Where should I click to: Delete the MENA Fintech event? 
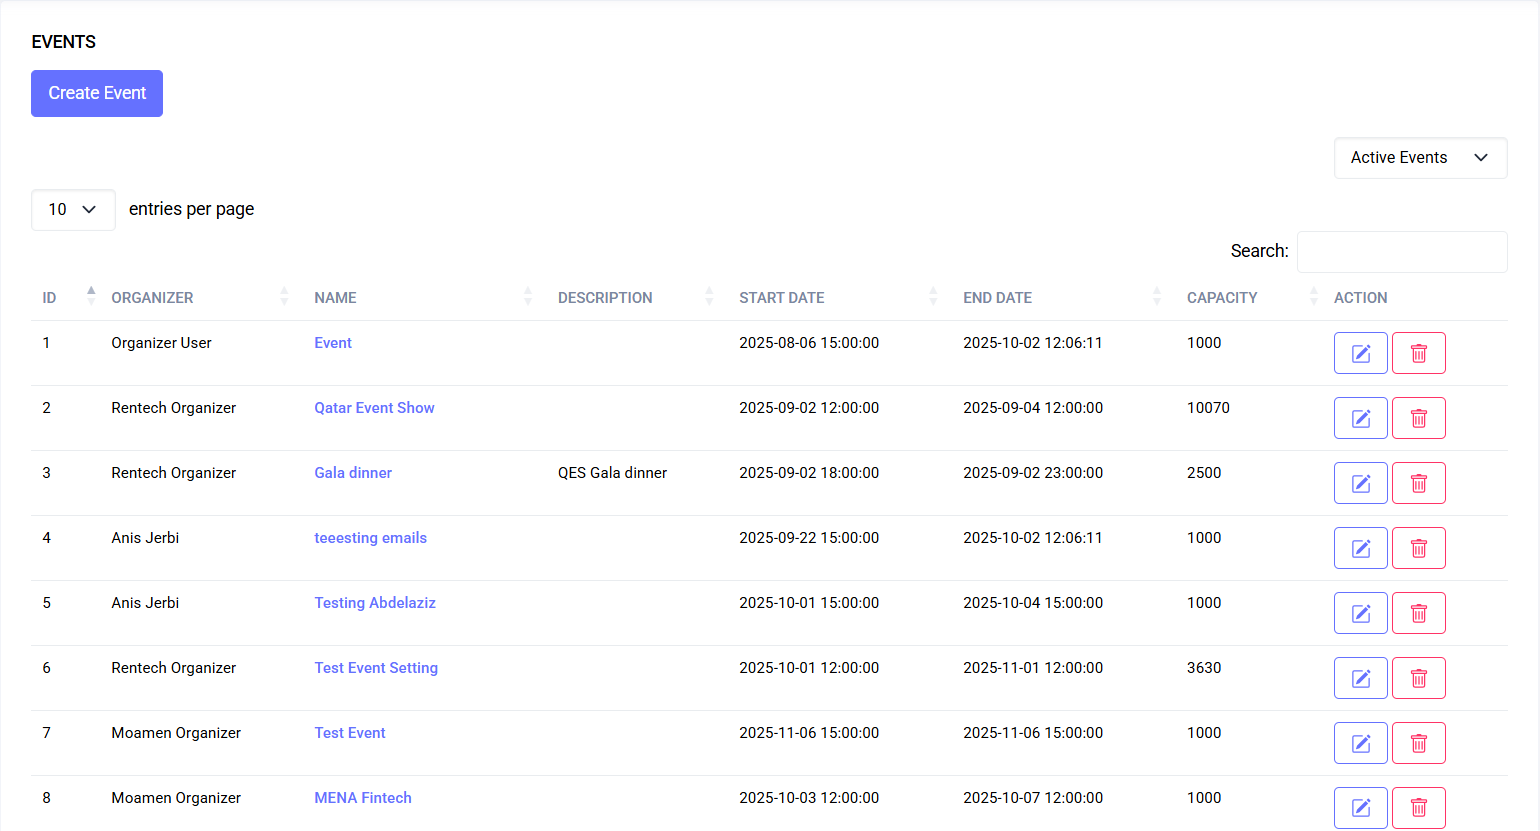tap(1419, 807)
